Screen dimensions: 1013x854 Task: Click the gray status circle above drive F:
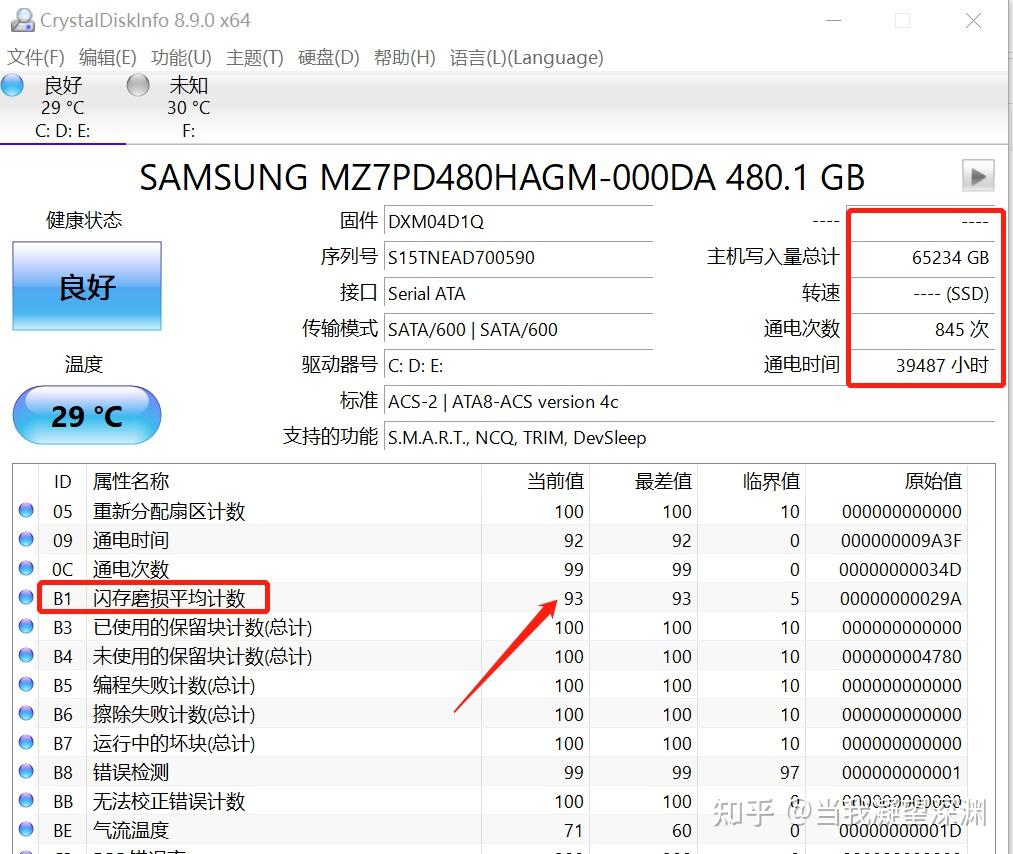136,86
